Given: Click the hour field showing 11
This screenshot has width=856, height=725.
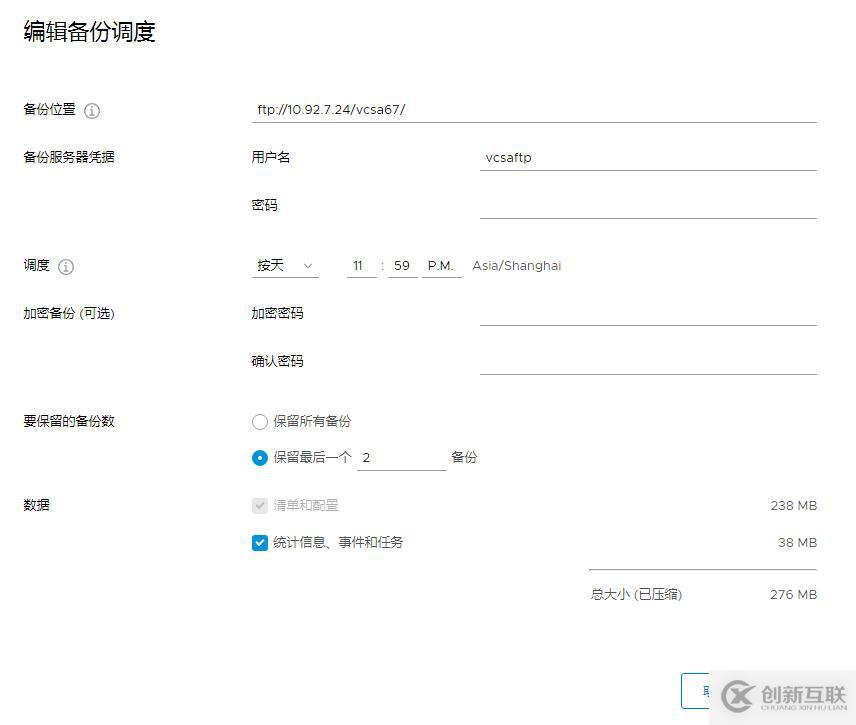Looking at the screenshot, I should (361, 265).
